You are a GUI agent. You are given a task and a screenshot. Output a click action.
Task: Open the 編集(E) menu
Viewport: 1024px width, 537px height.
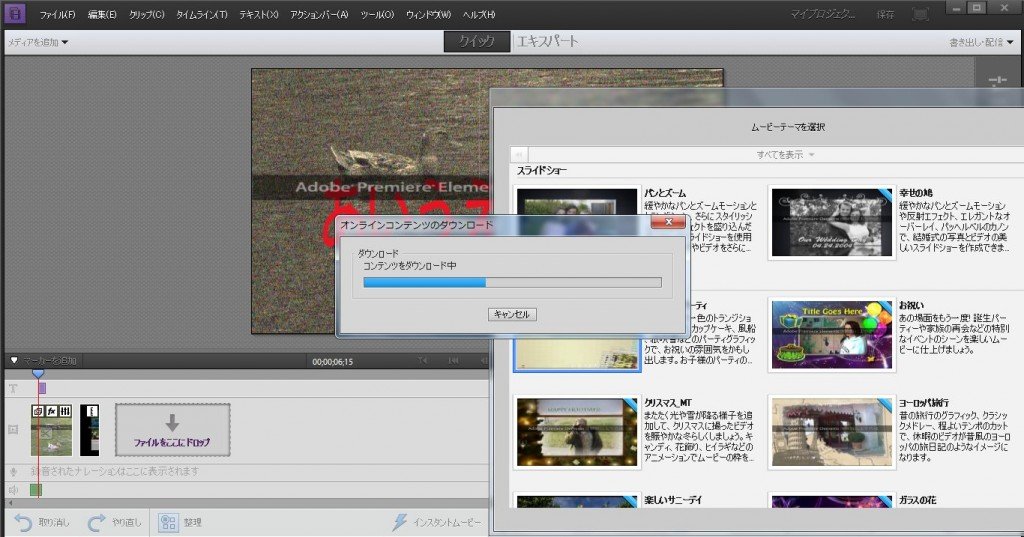pos(102,14)
